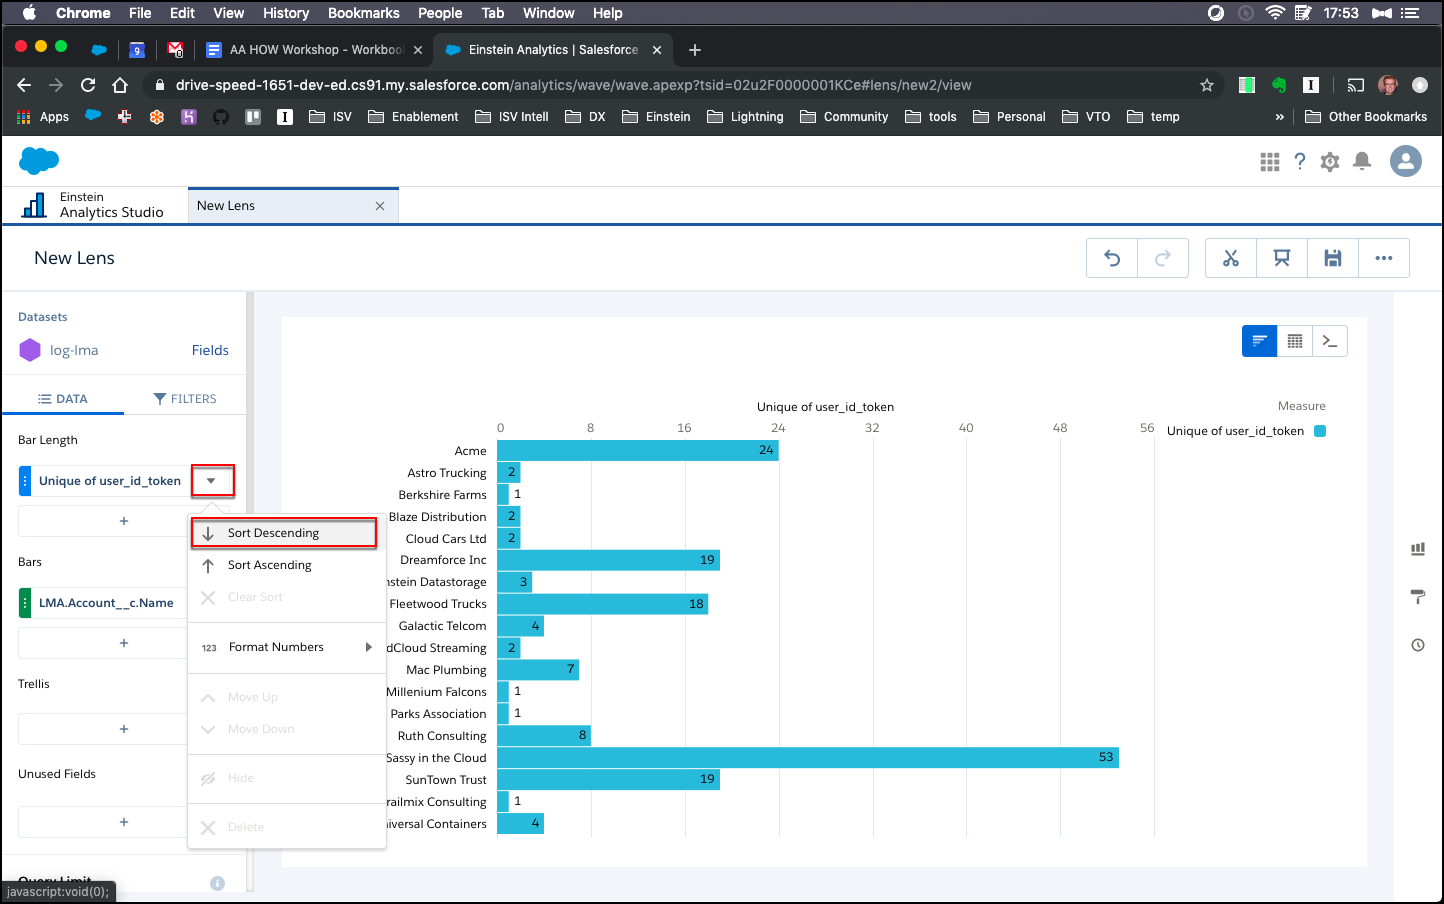1444x904 pixels.
Task: Click the Query Limit info icon
Action: point(217,883)
